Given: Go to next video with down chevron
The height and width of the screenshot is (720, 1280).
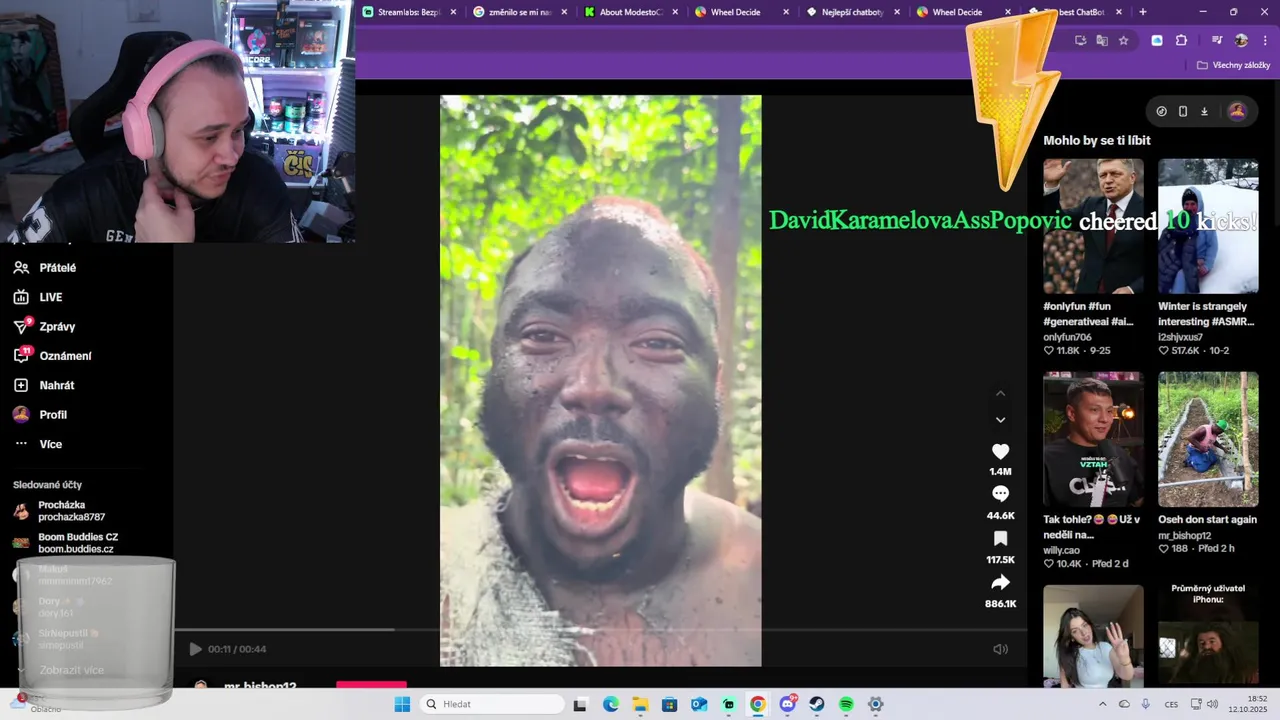Looking at the screenshot, I should [x=1000, y=420].
